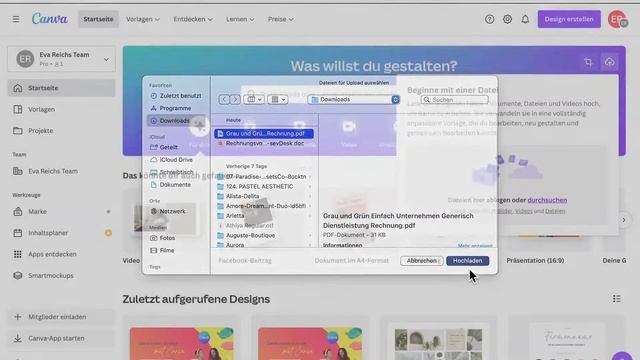Expand the 07-Paradise folder chevron
Image resolution: width=640 pixels, height=360 pixels.
310,177
